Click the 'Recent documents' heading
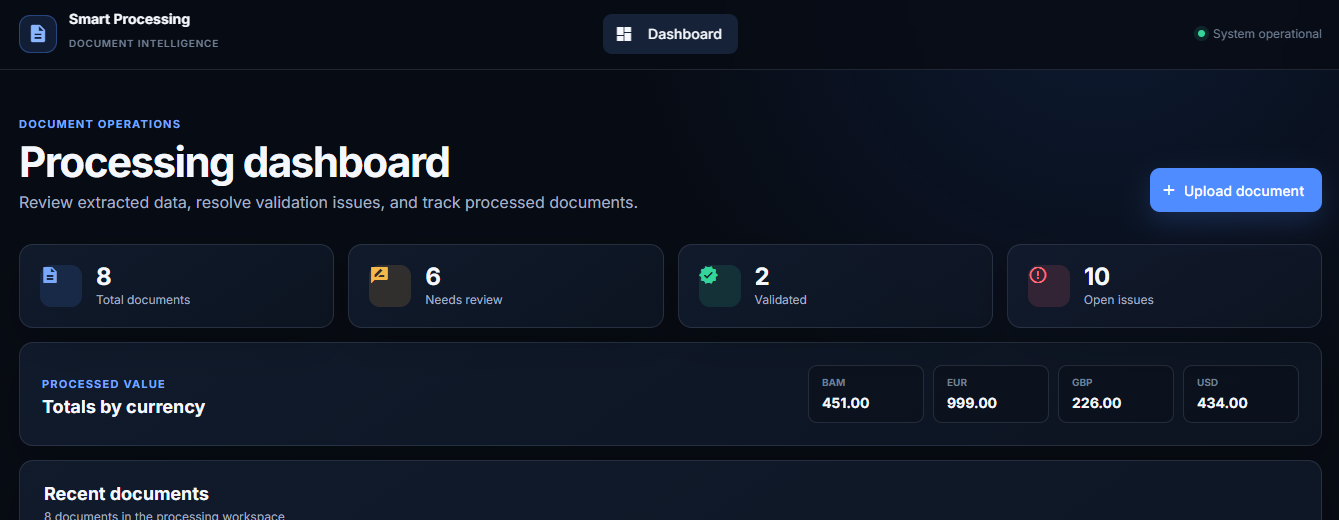The width and height of the screenshot is (1339, 520). 127,494
